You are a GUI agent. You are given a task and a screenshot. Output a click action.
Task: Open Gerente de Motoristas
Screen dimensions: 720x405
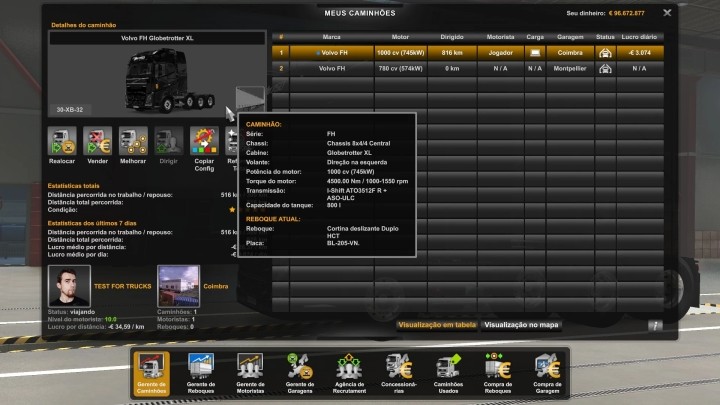click(x=250, y=373)
